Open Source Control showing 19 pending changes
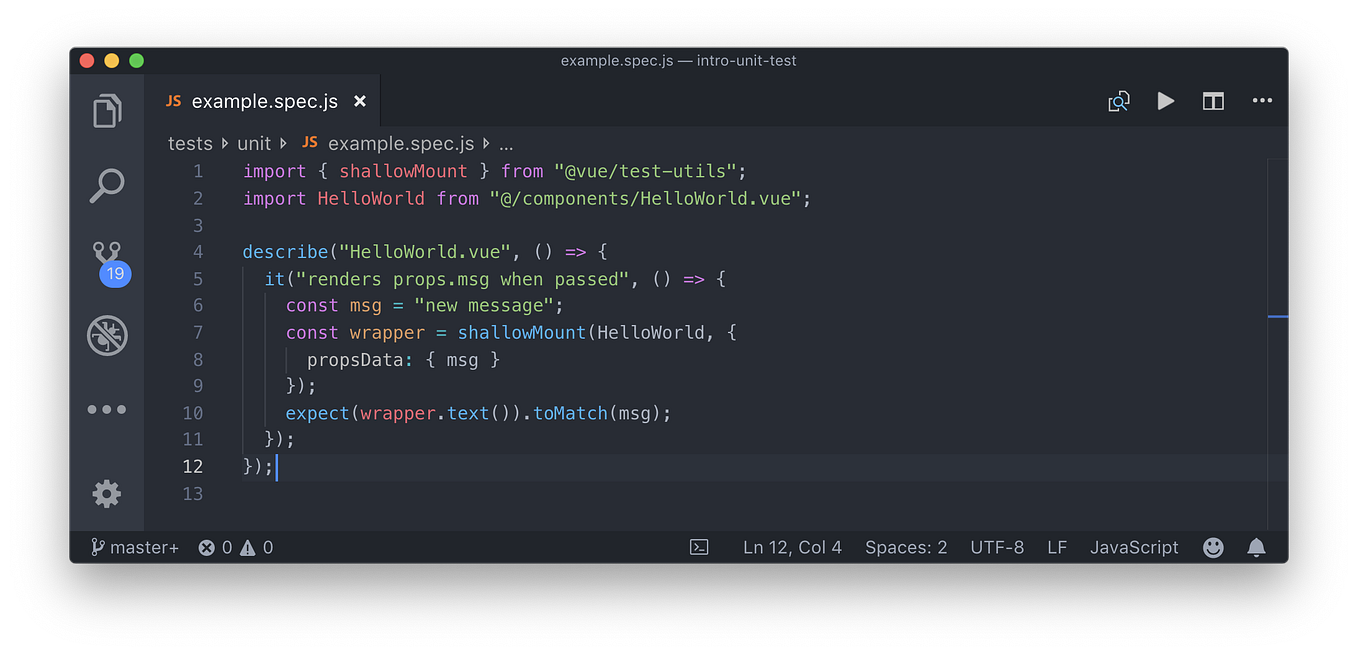 (107, 260)
